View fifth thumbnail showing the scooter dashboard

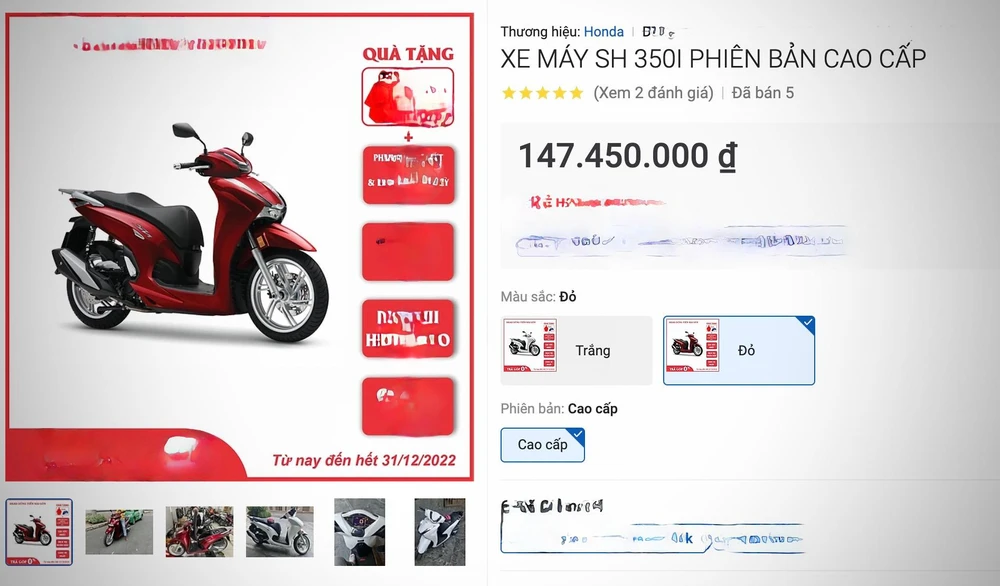pos(360,532)
